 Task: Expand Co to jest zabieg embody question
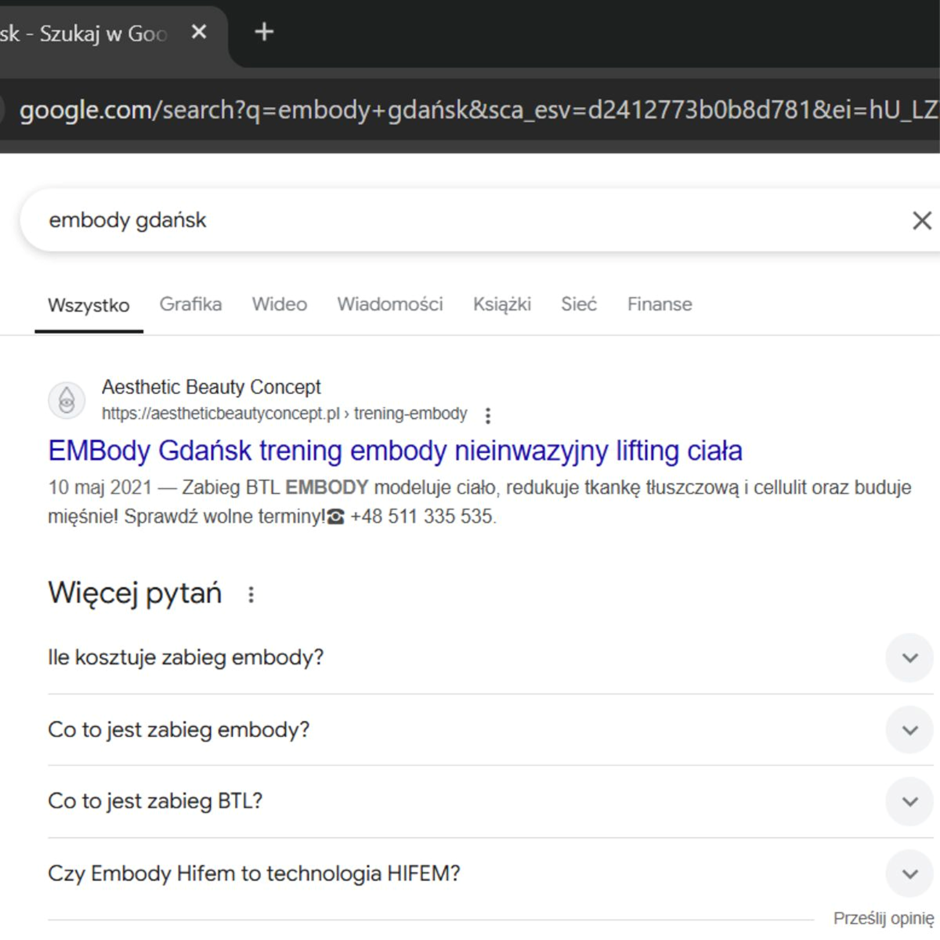click(910, 730)
